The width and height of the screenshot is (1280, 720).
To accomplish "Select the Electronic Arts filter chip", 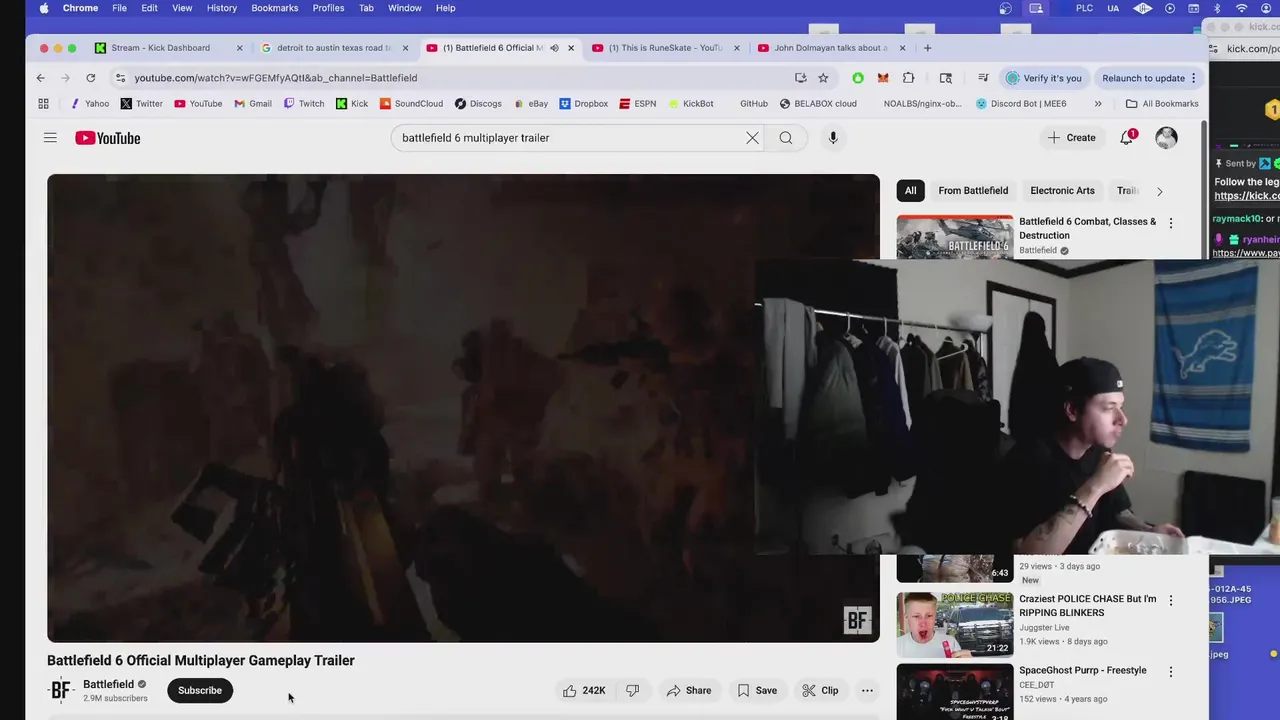I will (x=1062, y=191).
